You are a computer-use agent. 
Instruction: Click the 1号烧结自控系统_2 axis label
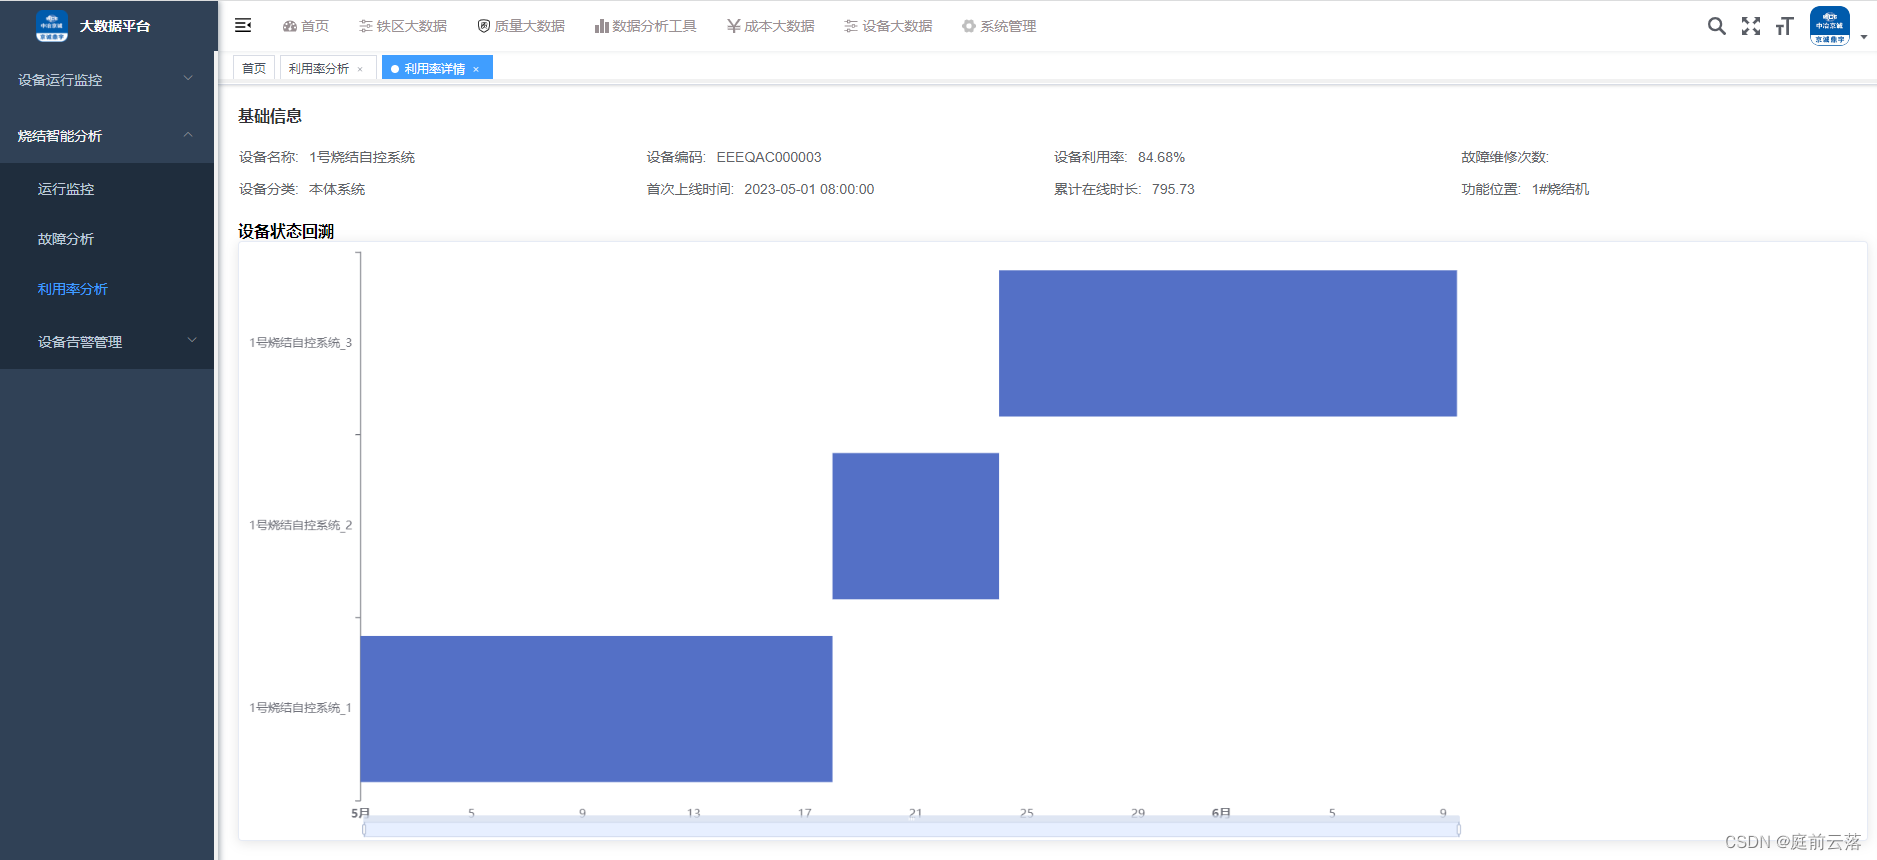(x=300, y=525)
